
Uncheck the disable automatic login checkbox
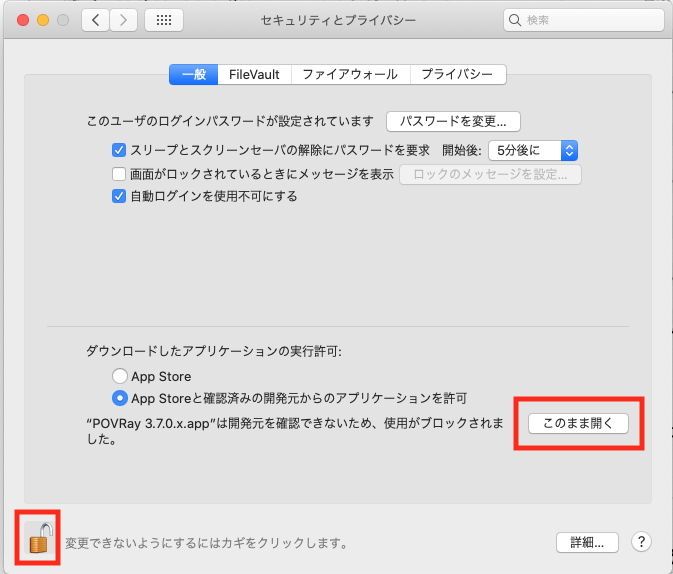(x=120, y=196)
